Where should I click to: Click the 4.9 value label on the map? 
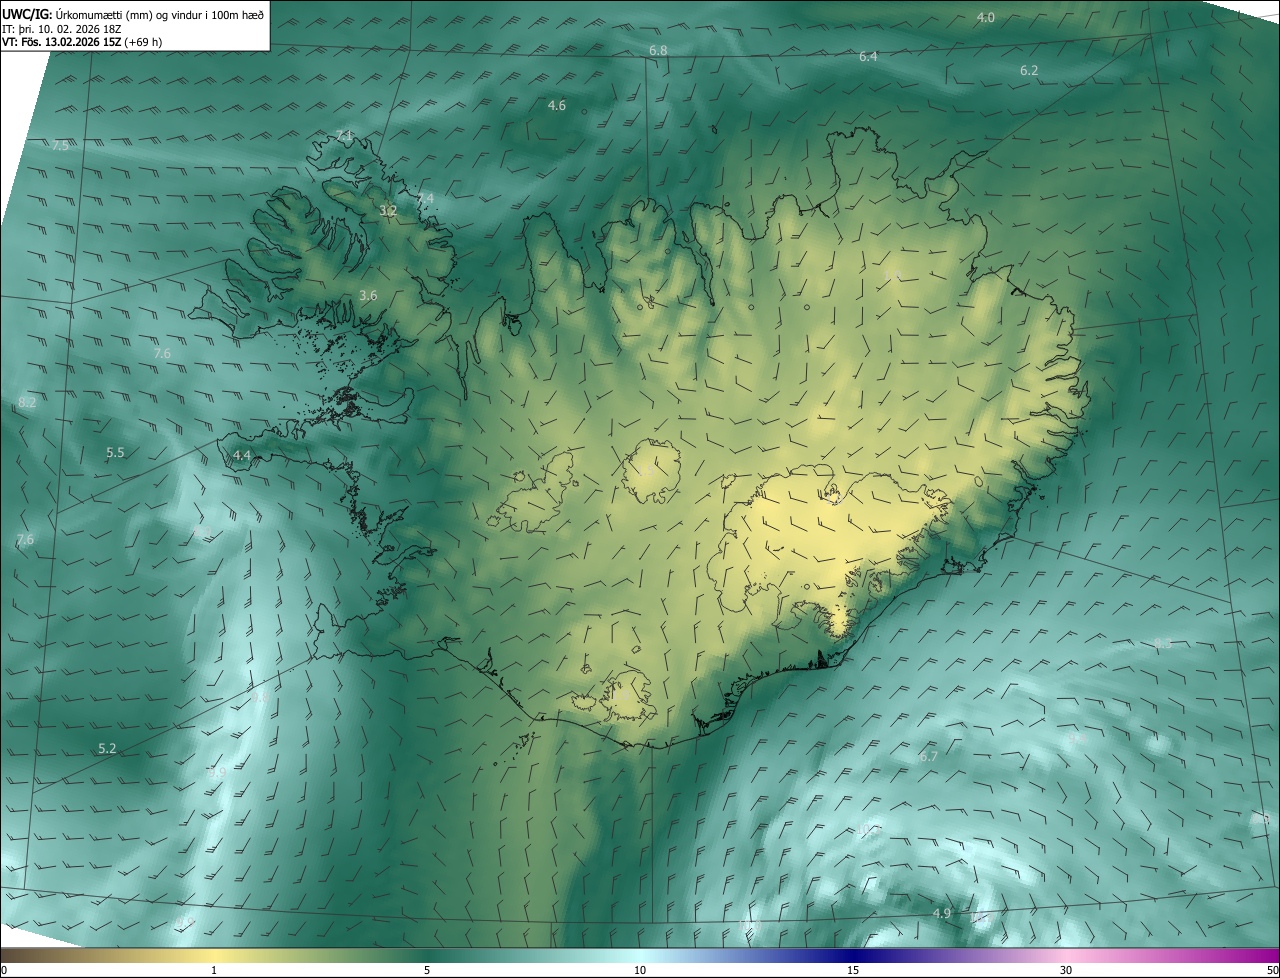(941, 913)
